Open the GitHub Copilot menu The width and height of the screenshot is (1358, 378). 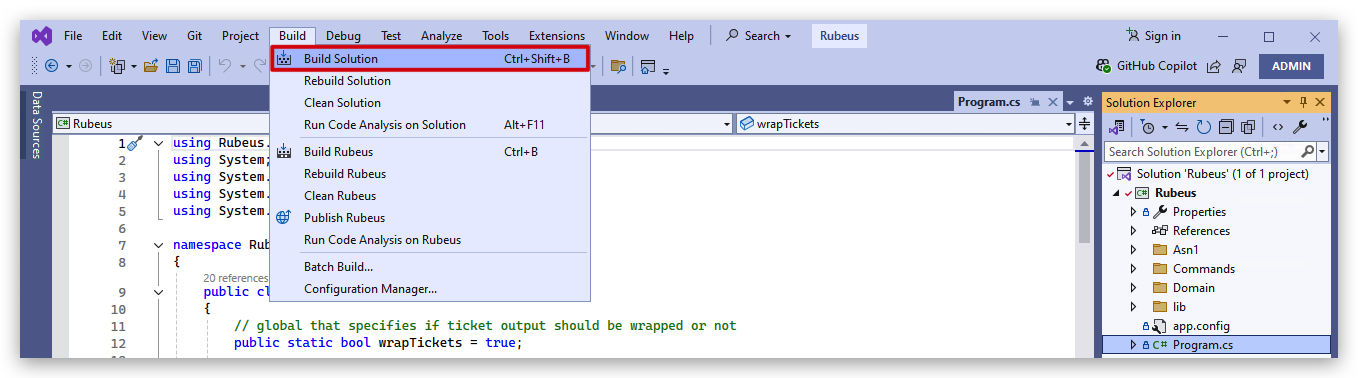coord(1146,66)
